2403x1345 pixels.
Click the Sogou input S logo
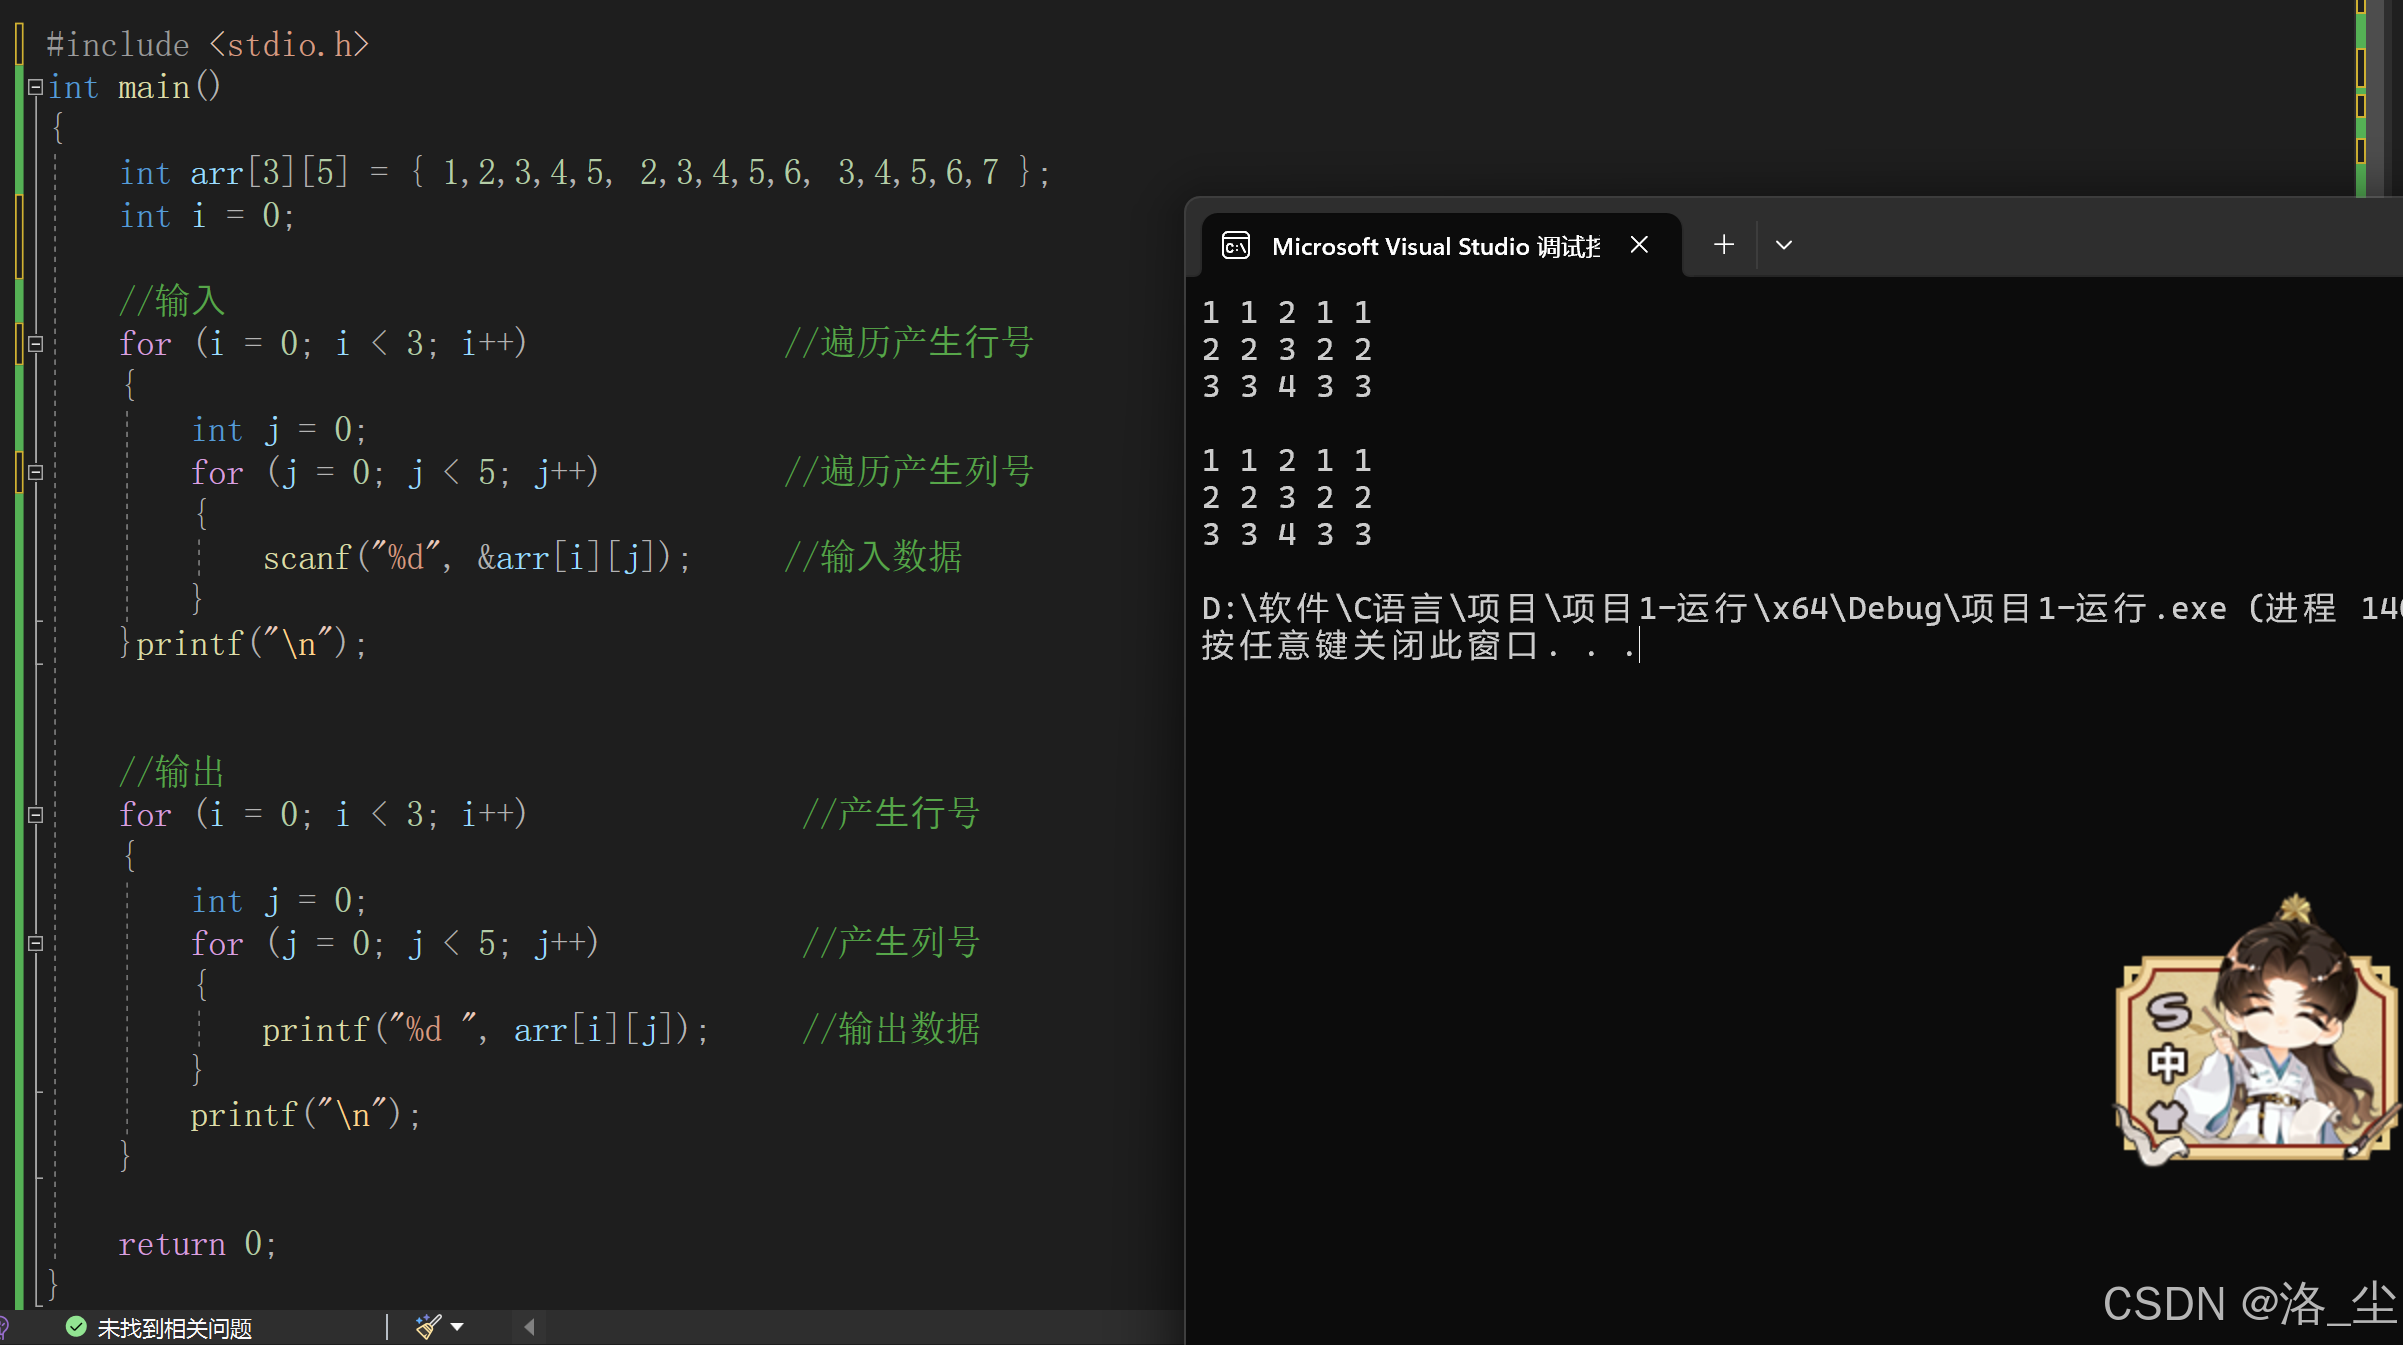[x=2168, y=1012]
